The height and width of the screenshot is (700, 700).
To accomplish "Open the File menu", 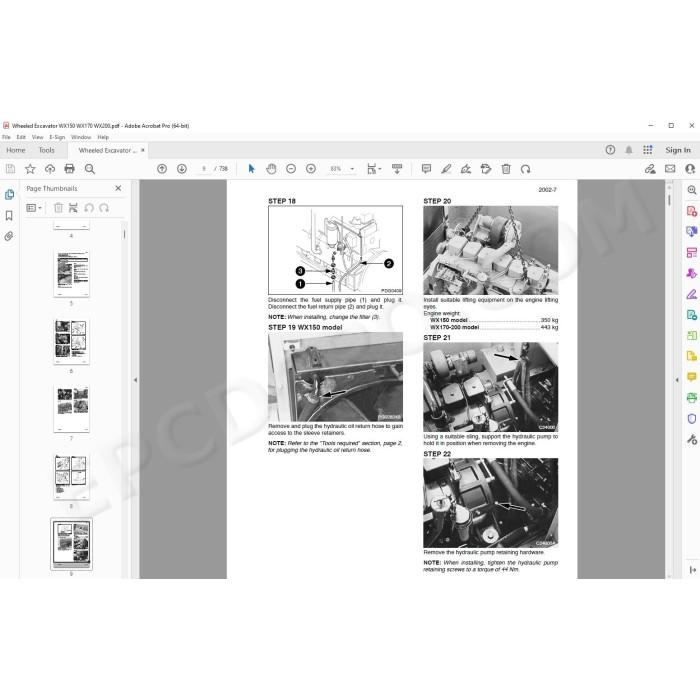I will coord(6,137).
